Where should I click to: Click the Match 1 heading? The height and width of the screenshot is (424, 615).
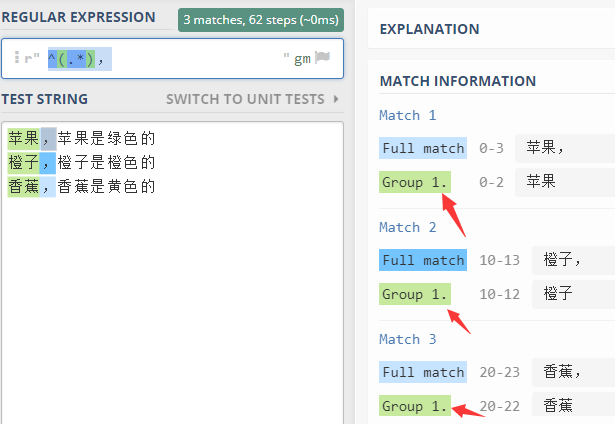click(408, 115)
